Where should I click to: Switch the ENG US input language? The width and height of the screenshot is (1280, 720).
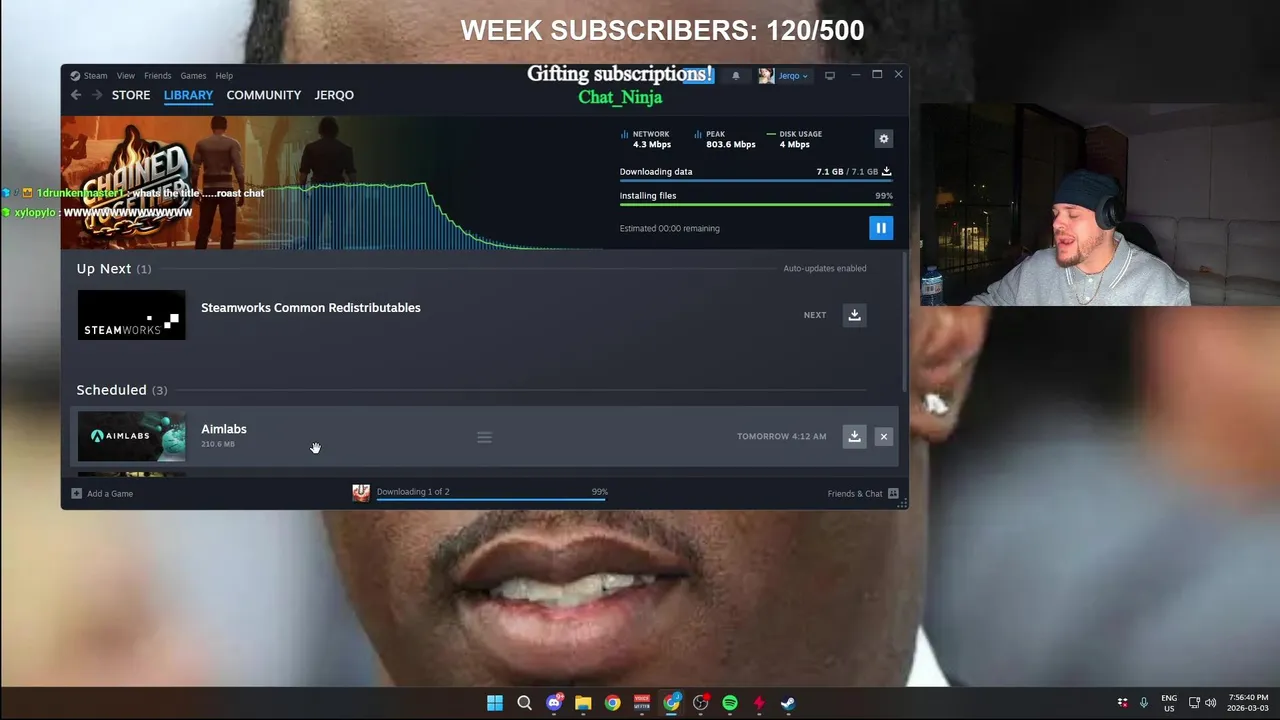1169,703
